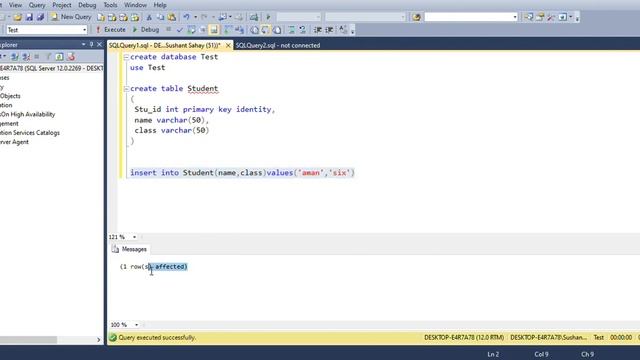Collapse the create table Student block
Screen dimensions: 640x360
pos(126,89)
